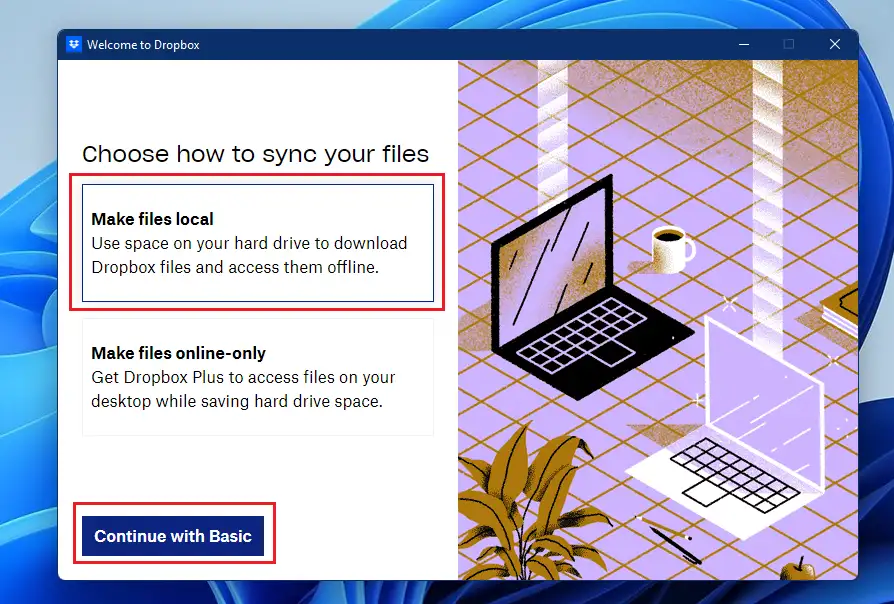Click the isometric laptops illustration

pos(658,320)
